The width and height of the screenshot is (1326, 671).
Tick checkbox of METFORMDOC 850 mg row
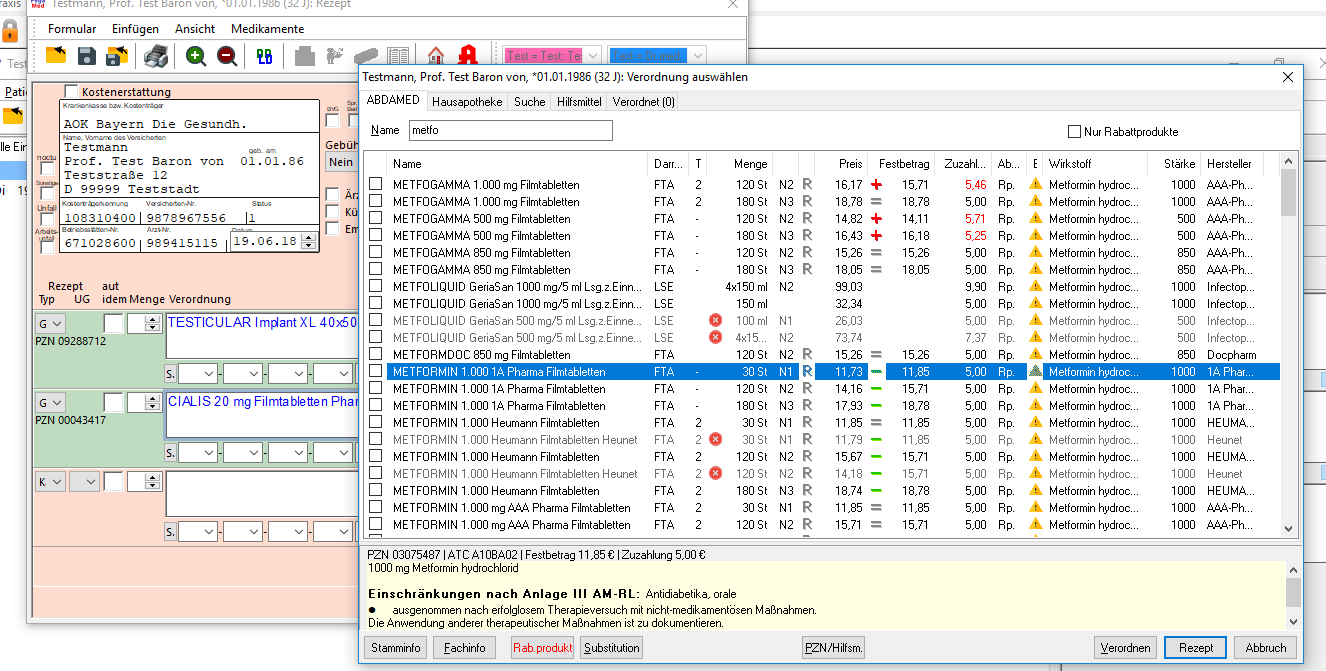click(375, 354)
